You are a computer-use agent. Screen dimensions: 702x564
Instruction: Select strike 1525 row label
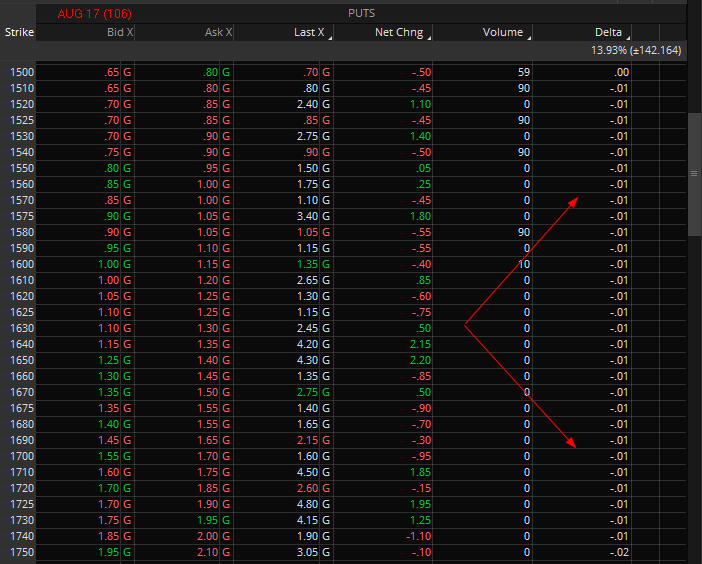(22, 120)
